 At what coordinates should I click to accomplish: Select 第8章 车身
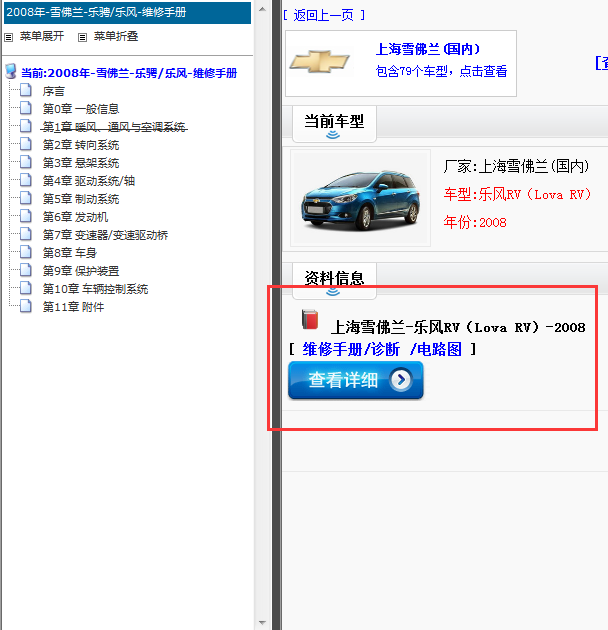coord(70,253)
